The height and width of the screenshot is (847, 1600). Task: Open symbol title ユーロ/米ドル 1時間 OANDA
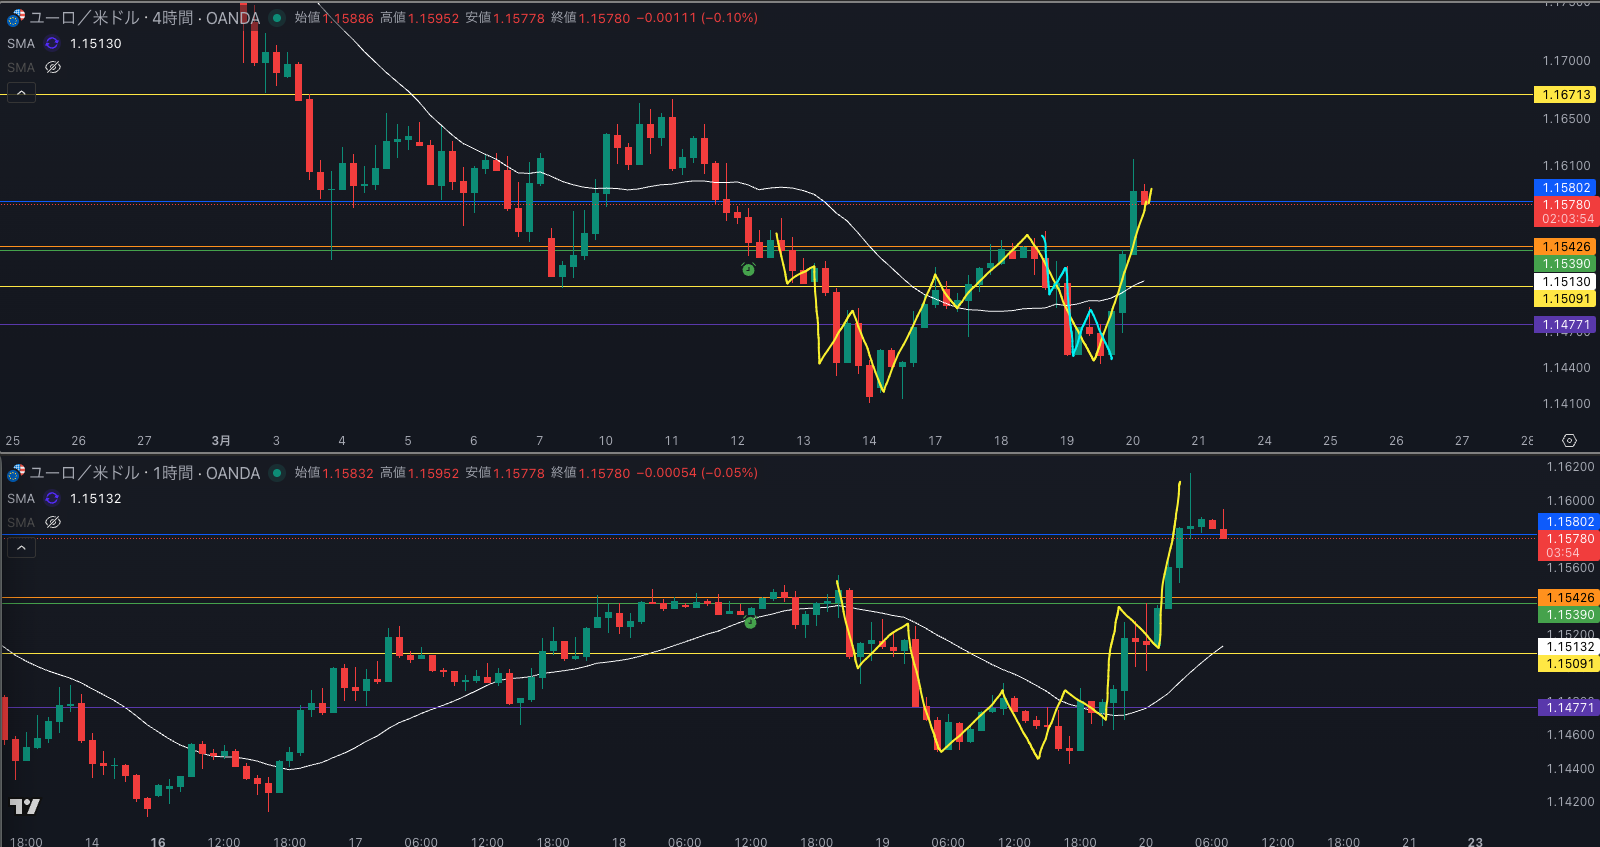point(145,473)
